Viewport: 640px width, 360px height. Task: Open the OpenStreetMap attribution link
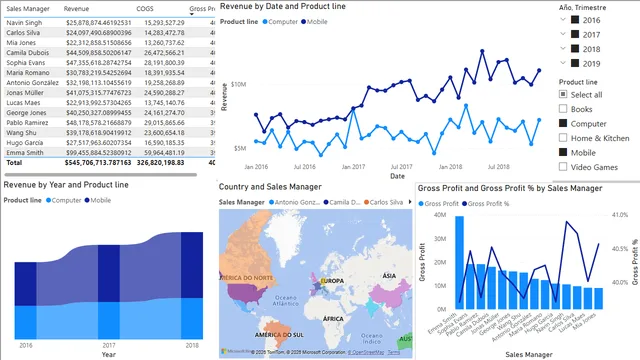point(366,352)
